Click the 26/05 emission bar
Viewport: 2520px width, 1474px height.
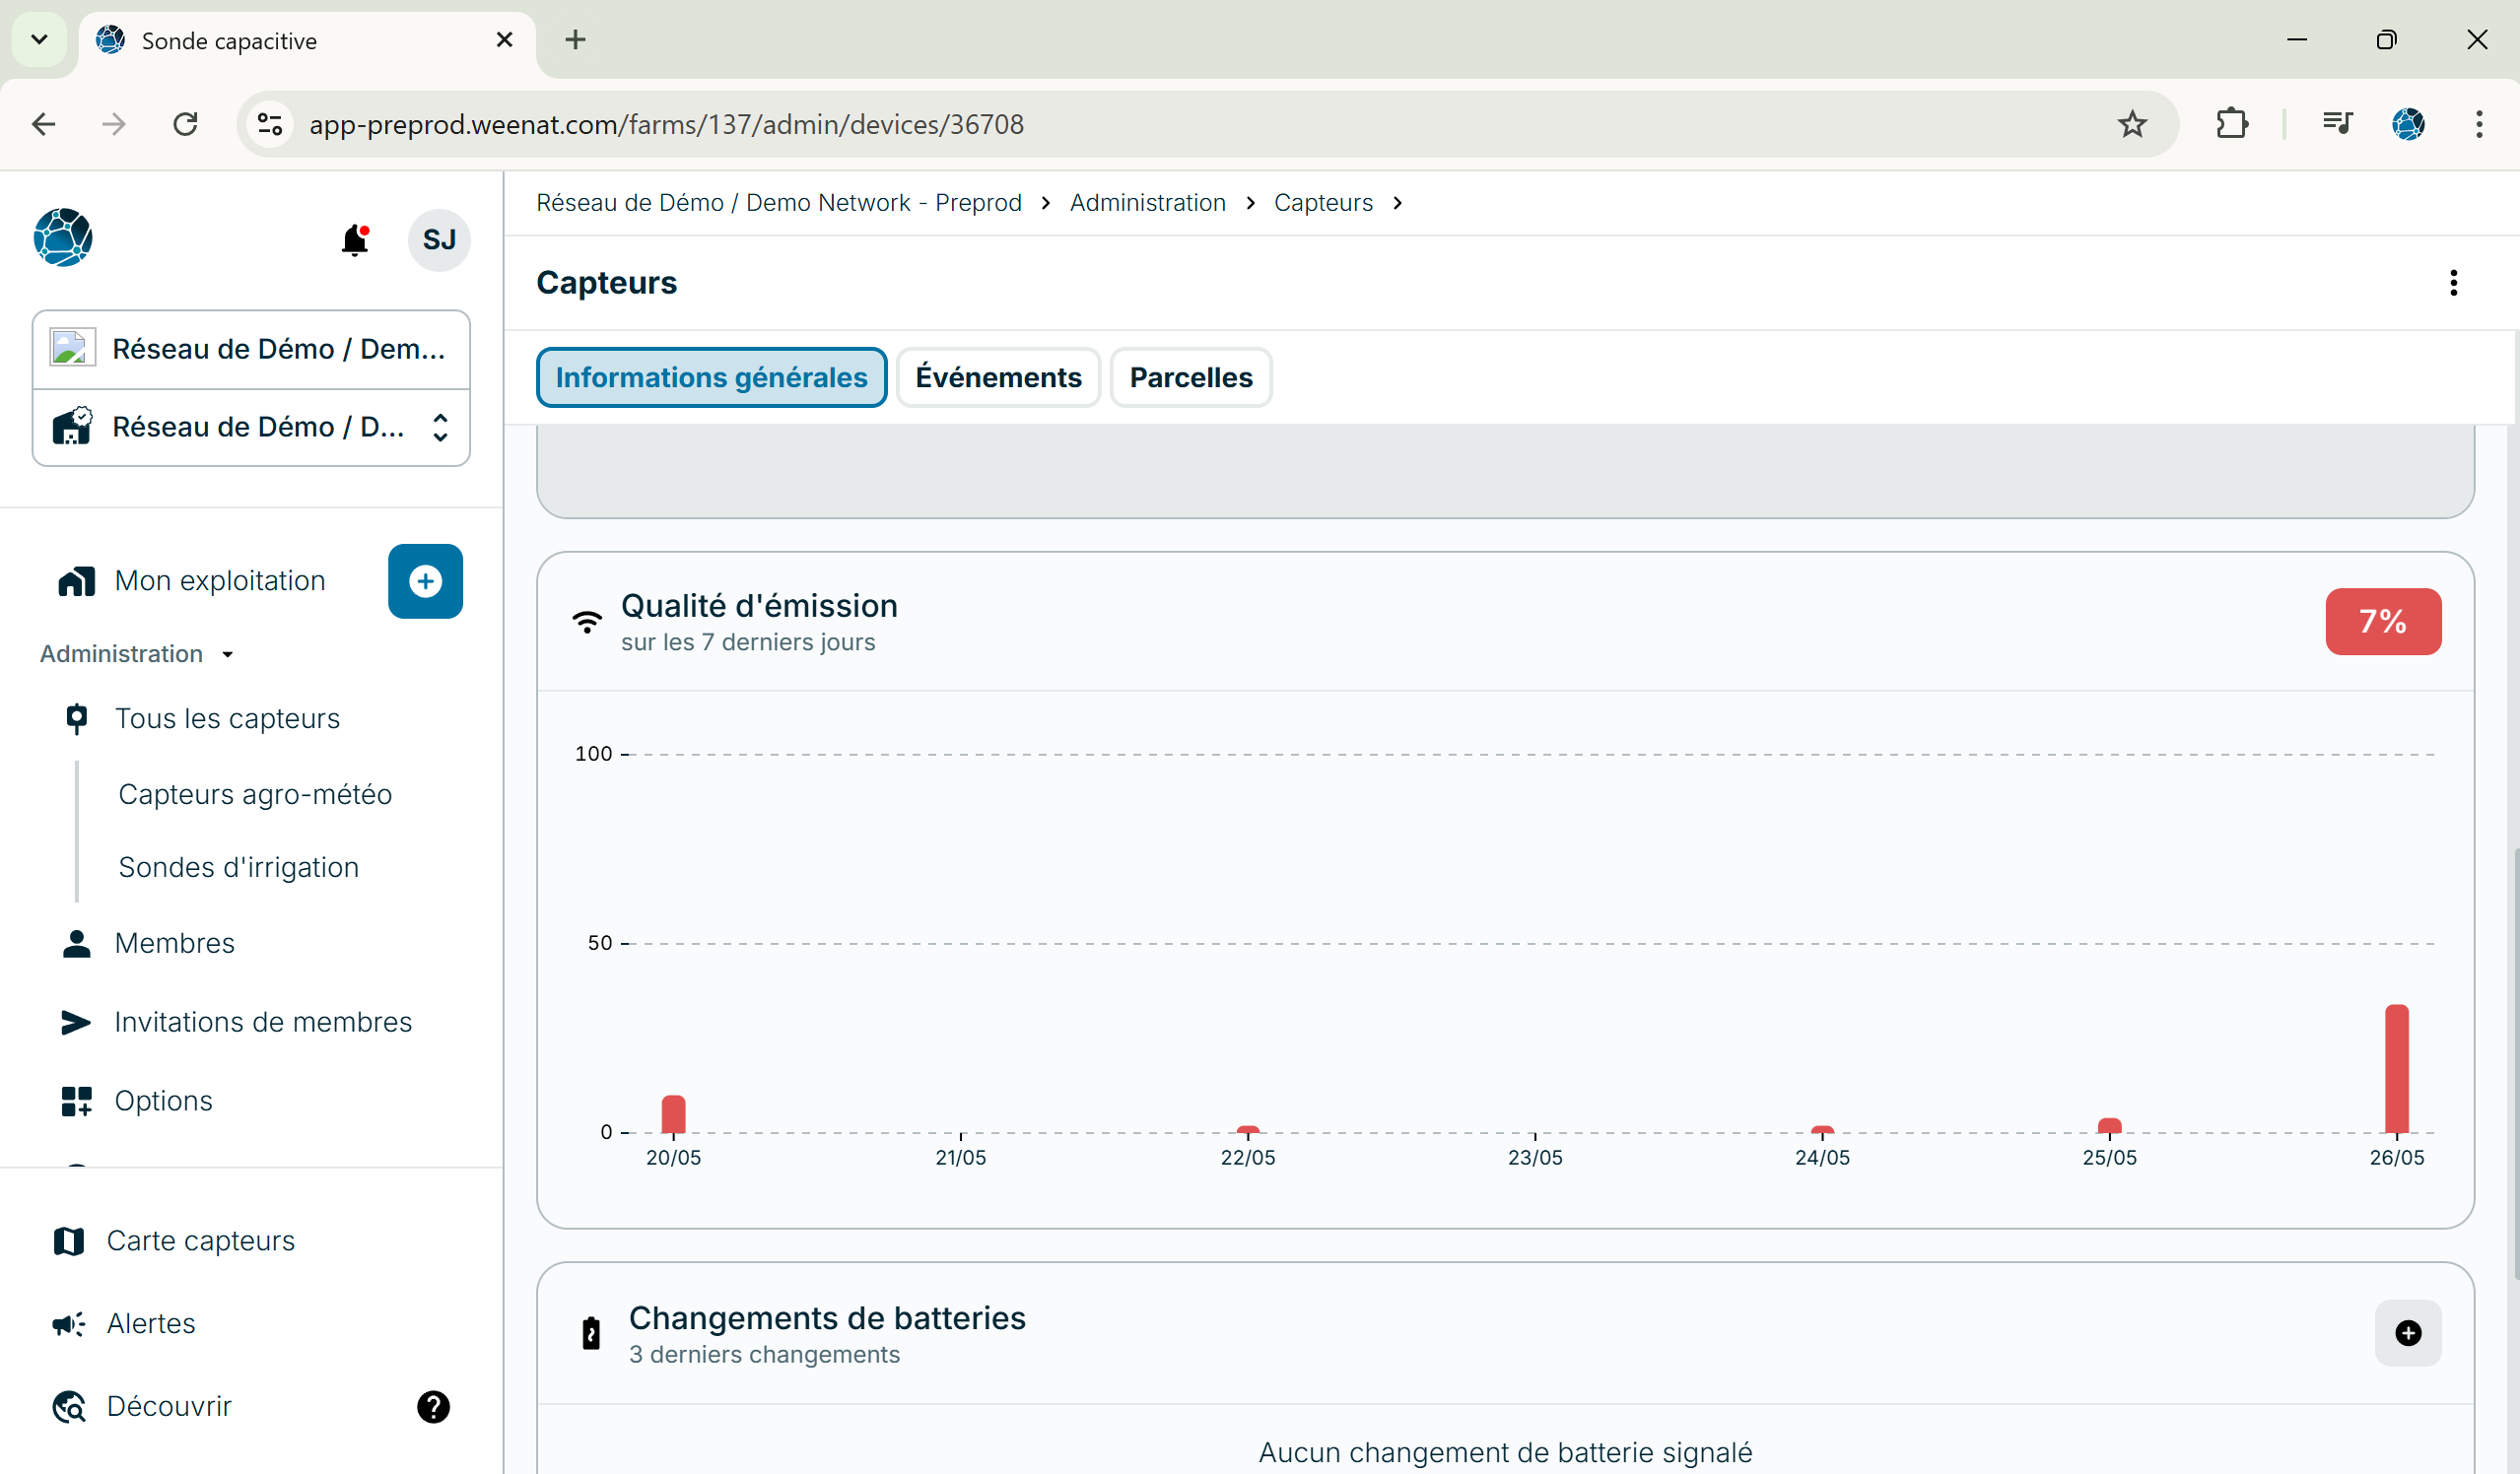(2396, 1069)
